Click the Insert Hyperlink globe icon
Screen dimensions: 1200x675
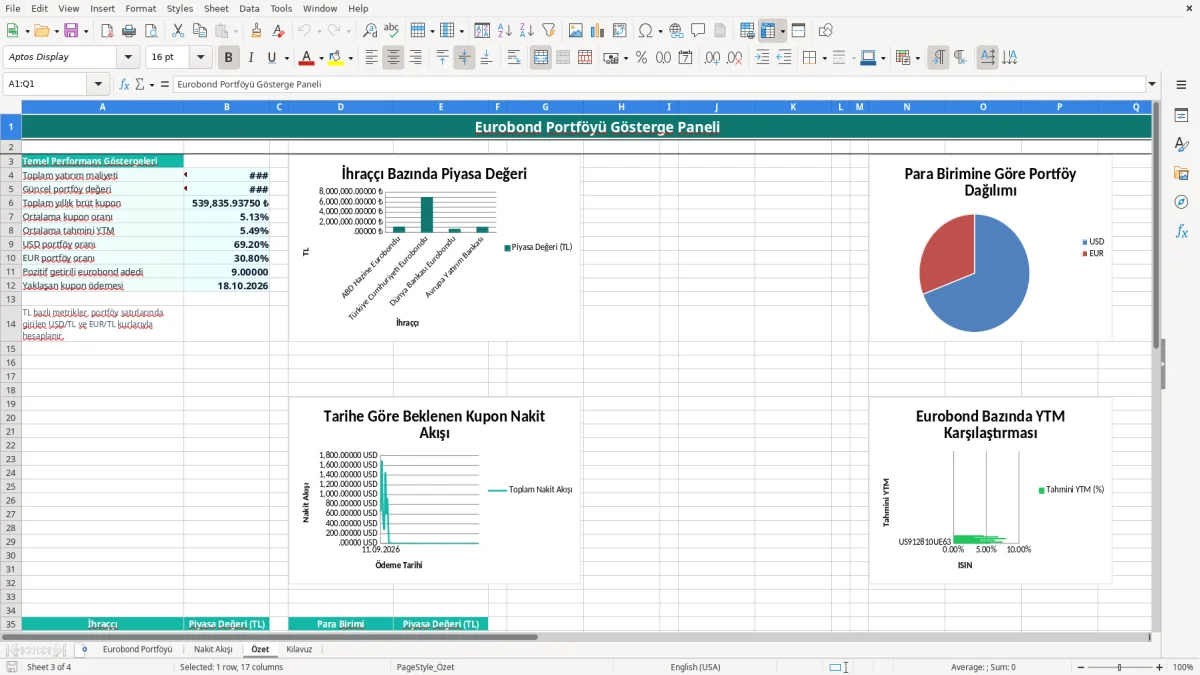676,31
